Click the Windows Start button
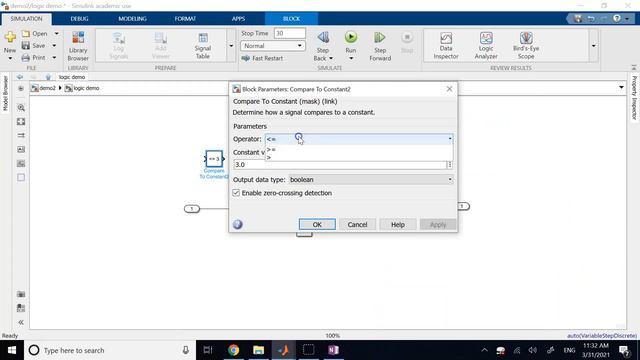Viewport: 640px width, 360px height. coord(12,350)
